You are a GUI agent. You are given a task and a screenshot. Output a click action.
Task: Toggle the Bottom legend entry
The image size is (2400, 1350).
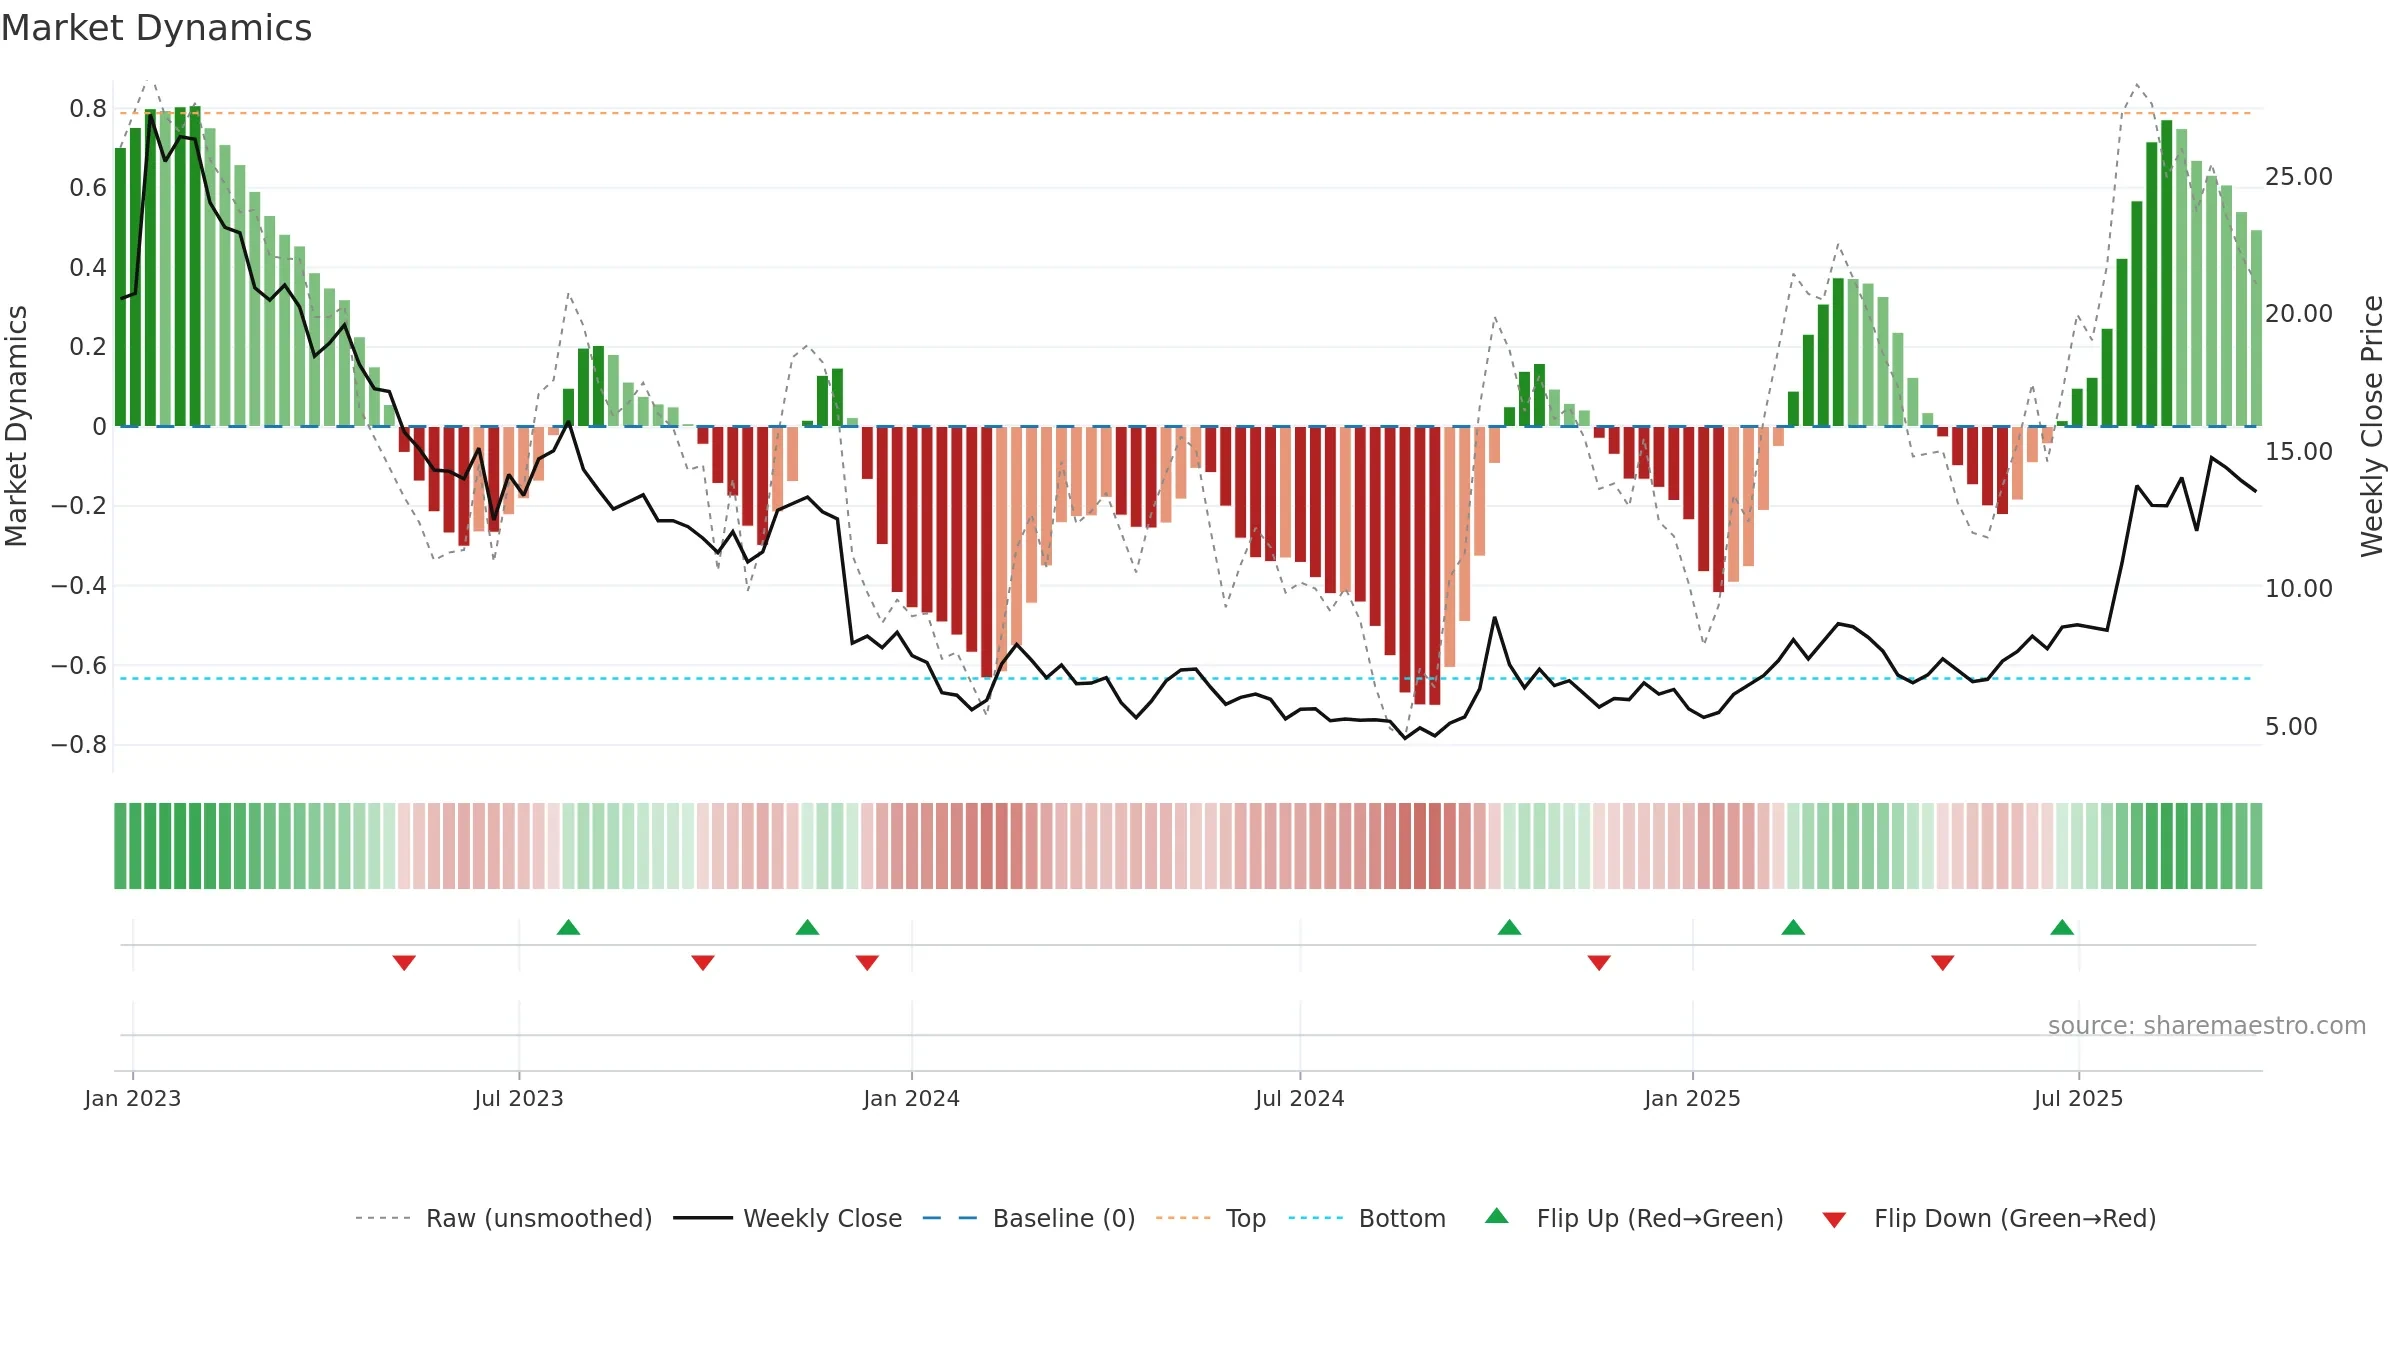[x=1367, y=1218]
